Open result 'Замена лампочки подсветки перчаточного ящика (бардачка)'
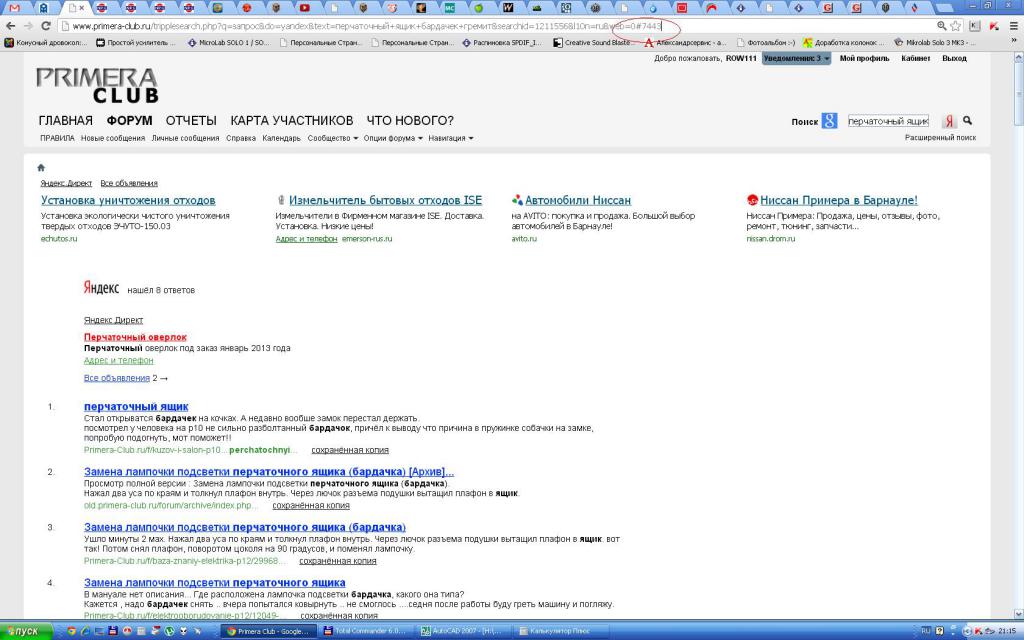The height and width of the screenshot is (640, 1024). coord(245,527)
